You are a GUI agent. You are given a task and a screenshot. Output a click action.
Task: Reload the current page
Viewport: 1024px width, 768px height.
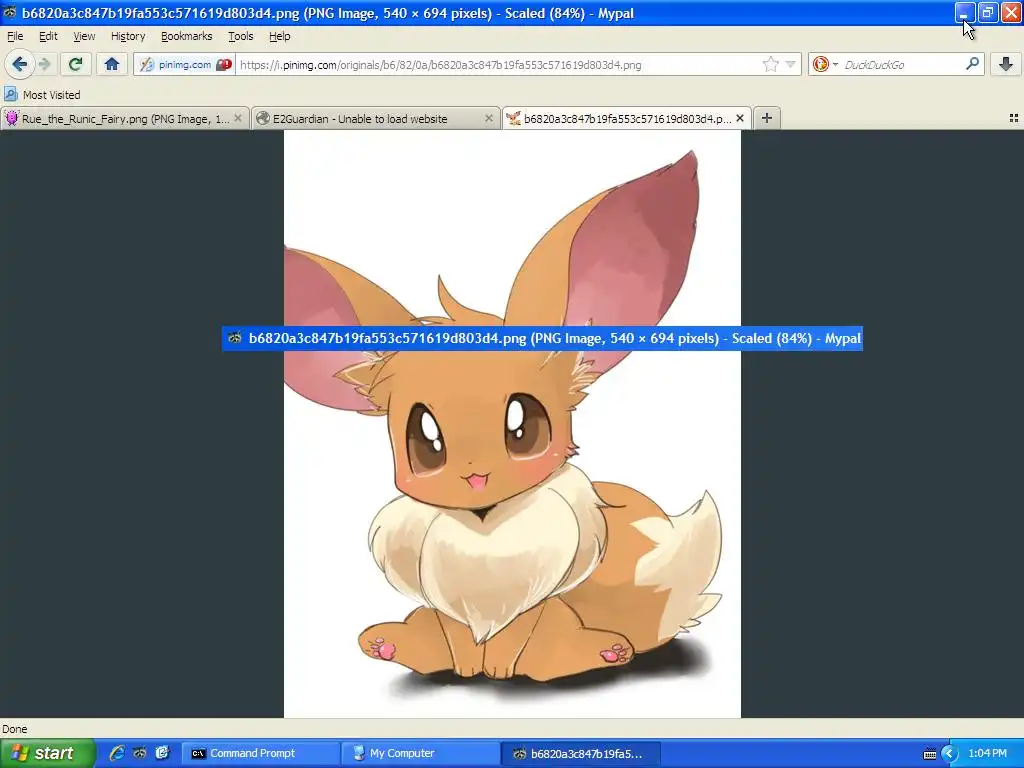(x=75, y=64)
